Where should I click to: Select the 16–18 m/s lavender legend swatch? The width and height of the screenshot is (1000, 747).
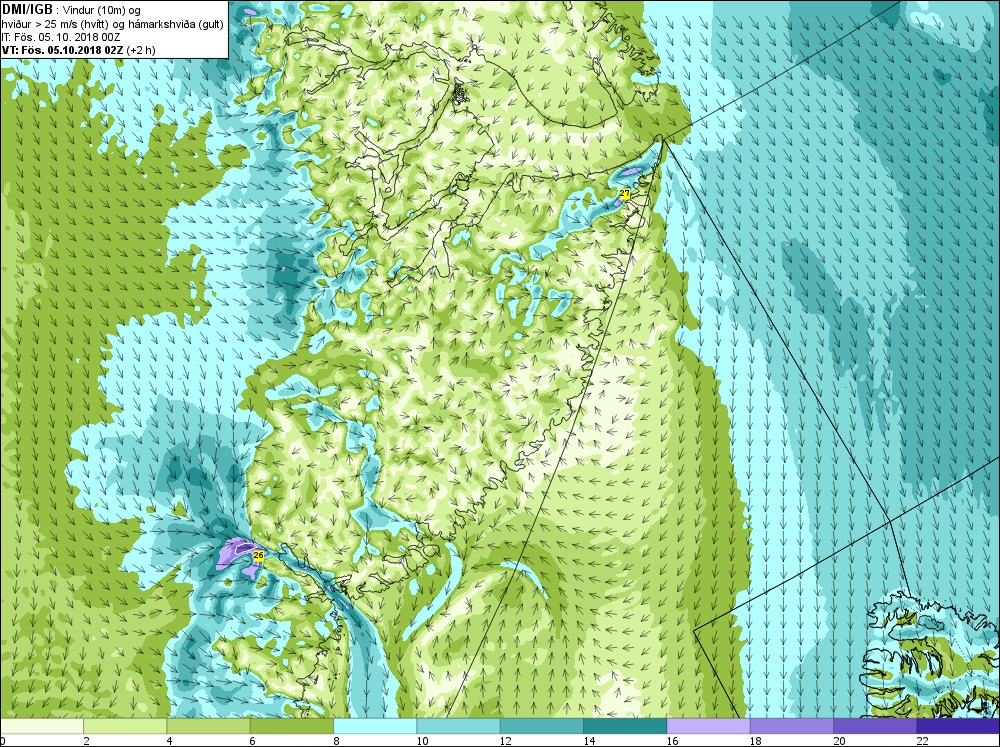(x=708, y=726)
